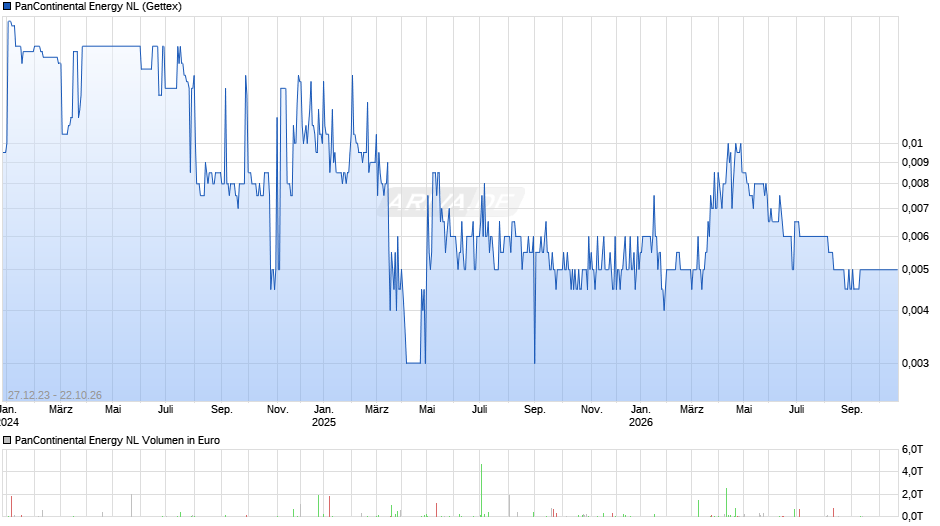Click the 'Mai' label after Jan. 2025
940x526 pixels.
pos(427,410)
